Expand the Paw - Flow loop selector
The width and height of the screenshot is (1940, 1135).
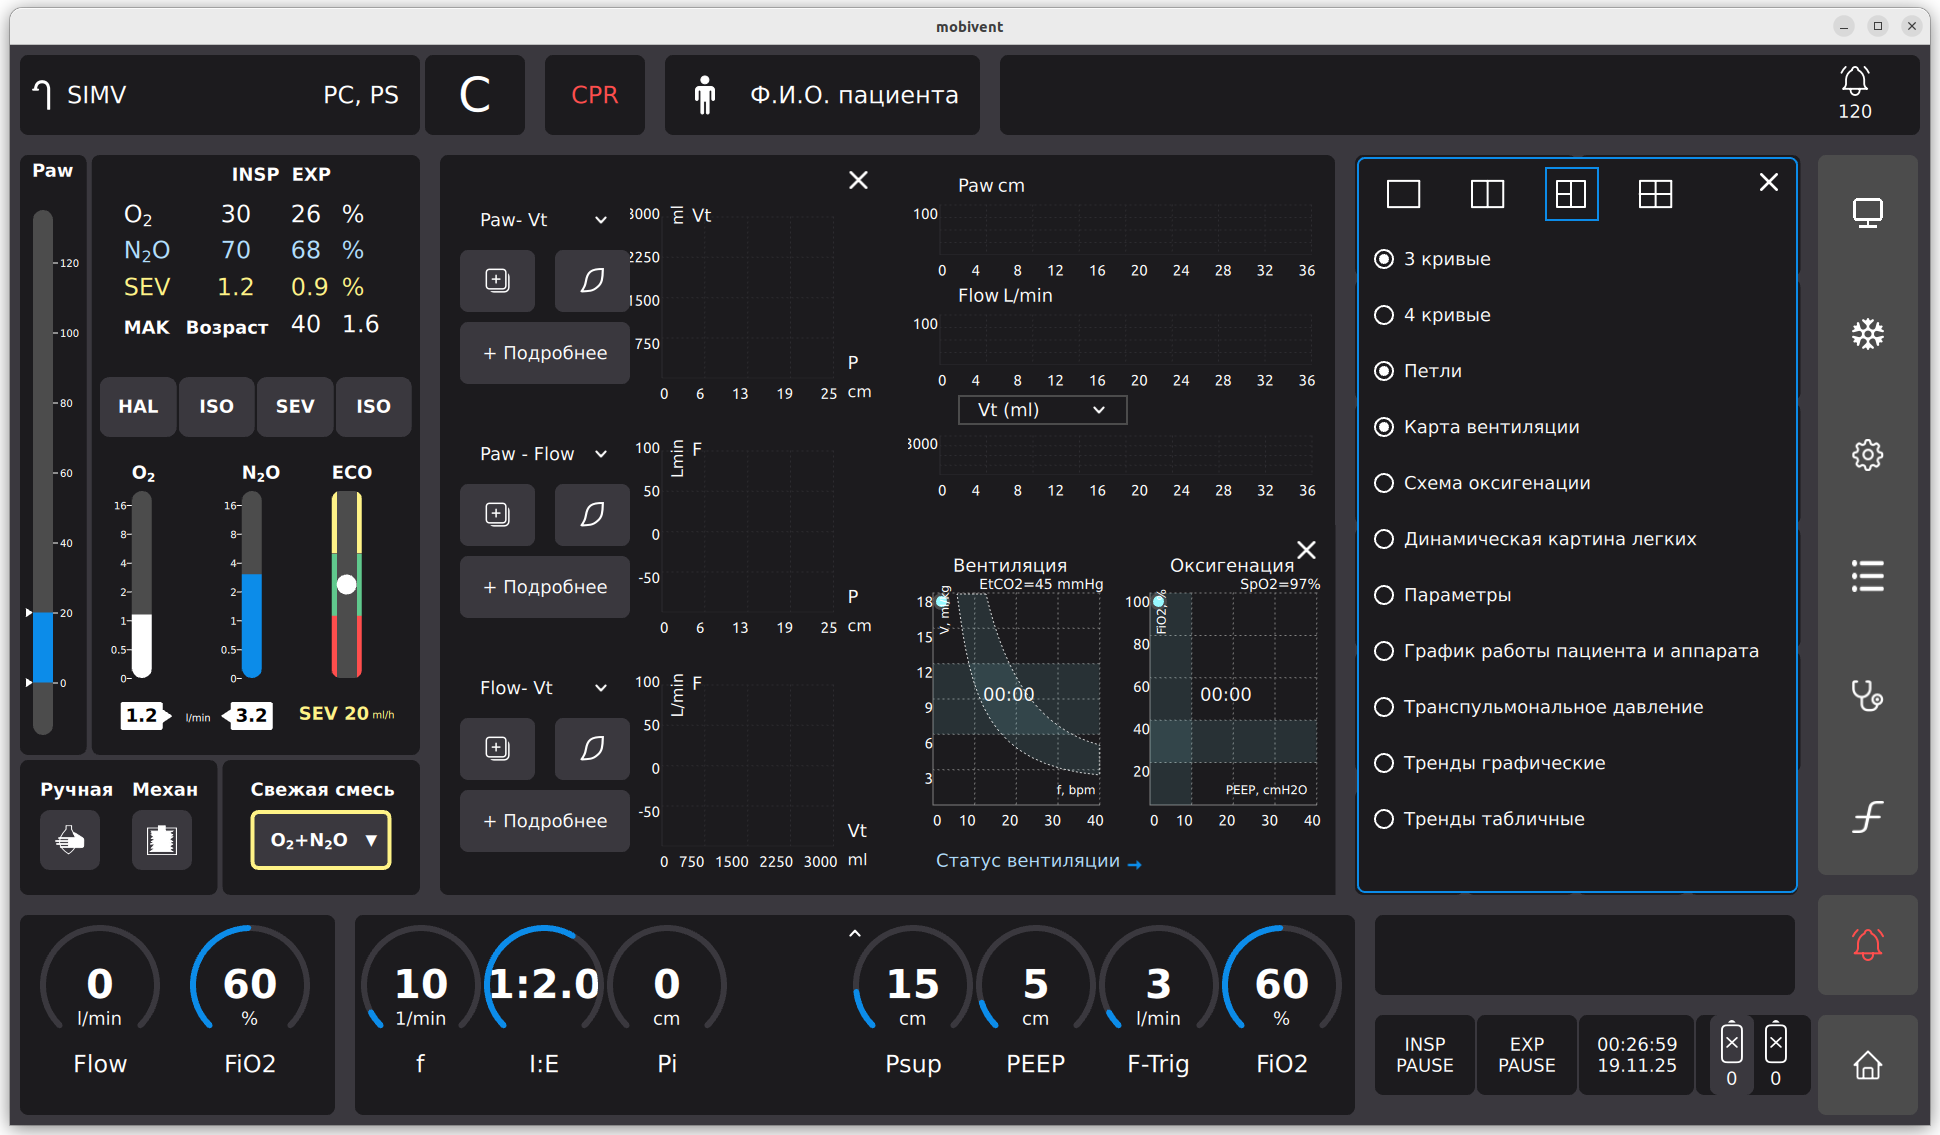543,454
